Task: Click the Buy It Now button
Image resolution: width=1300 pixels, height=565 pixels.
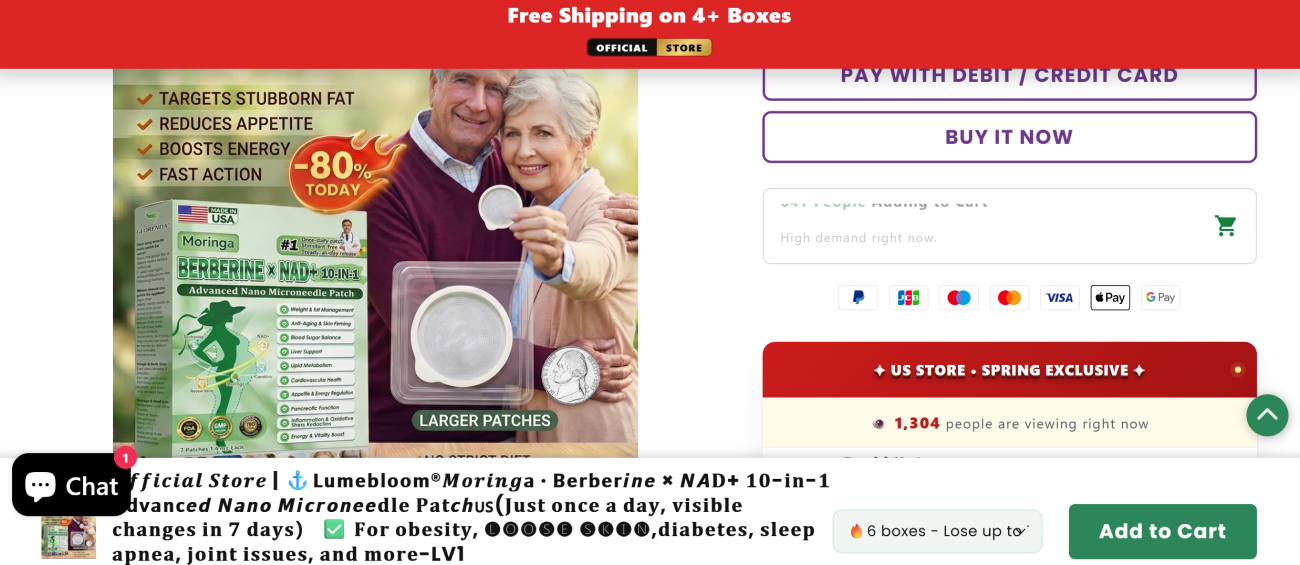Action: [x=1009, y=137]
